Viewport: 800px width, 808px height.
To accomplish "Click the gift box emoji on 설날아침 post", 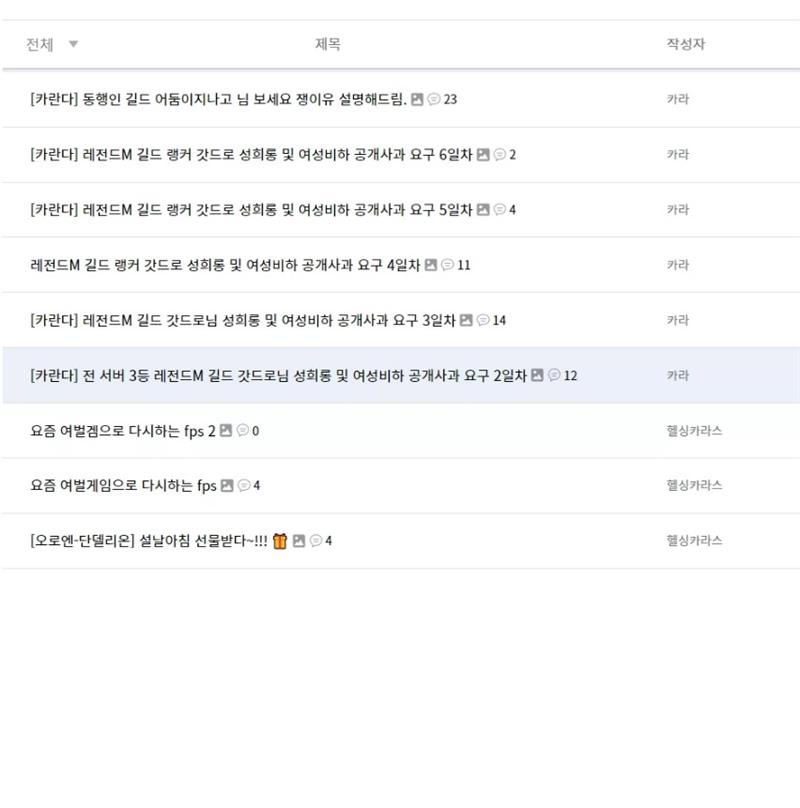I will coord(280,541).
